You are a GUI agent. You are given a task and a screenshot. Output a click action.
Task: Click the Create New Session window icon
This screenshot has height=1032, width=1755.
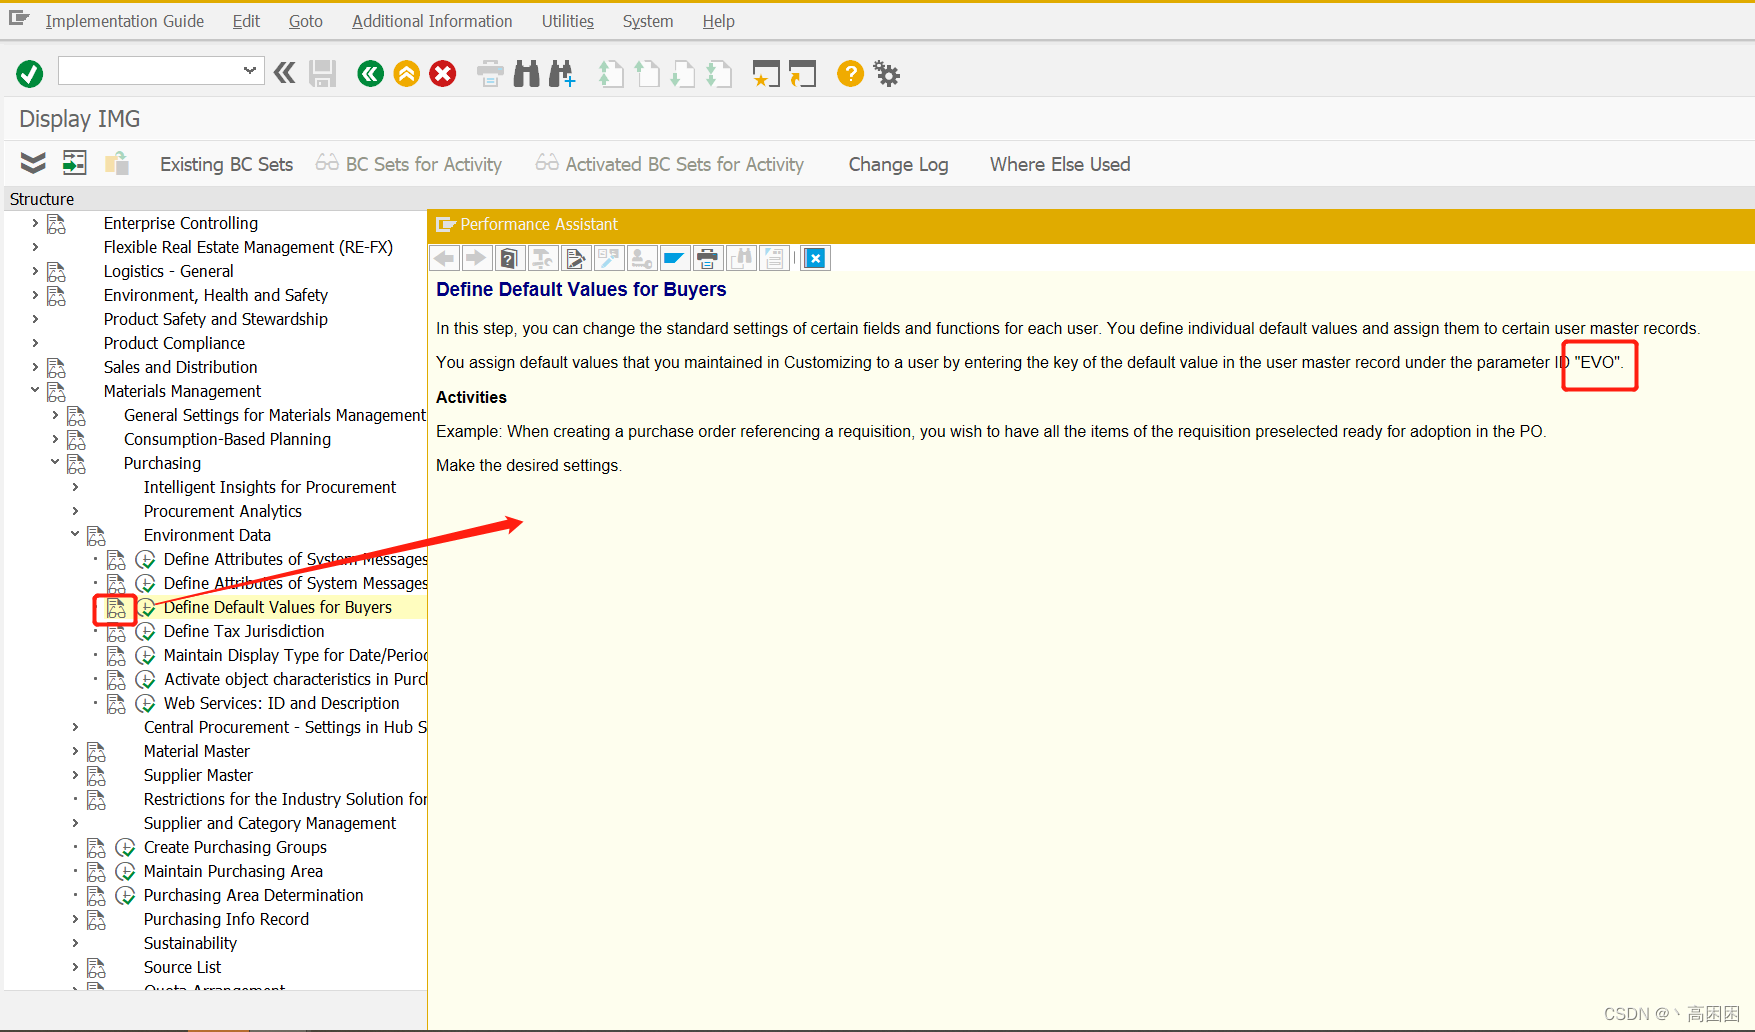pyautogui.click(x=766, y=73)
